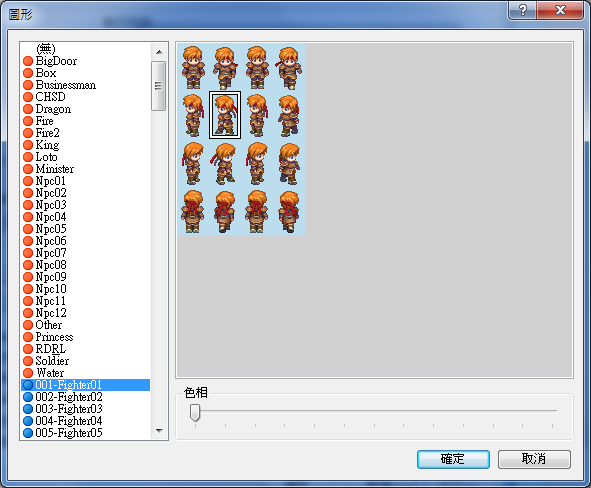
Task: Select last back-facing fighter sprite frame
Action: click(x=289, y=211)
